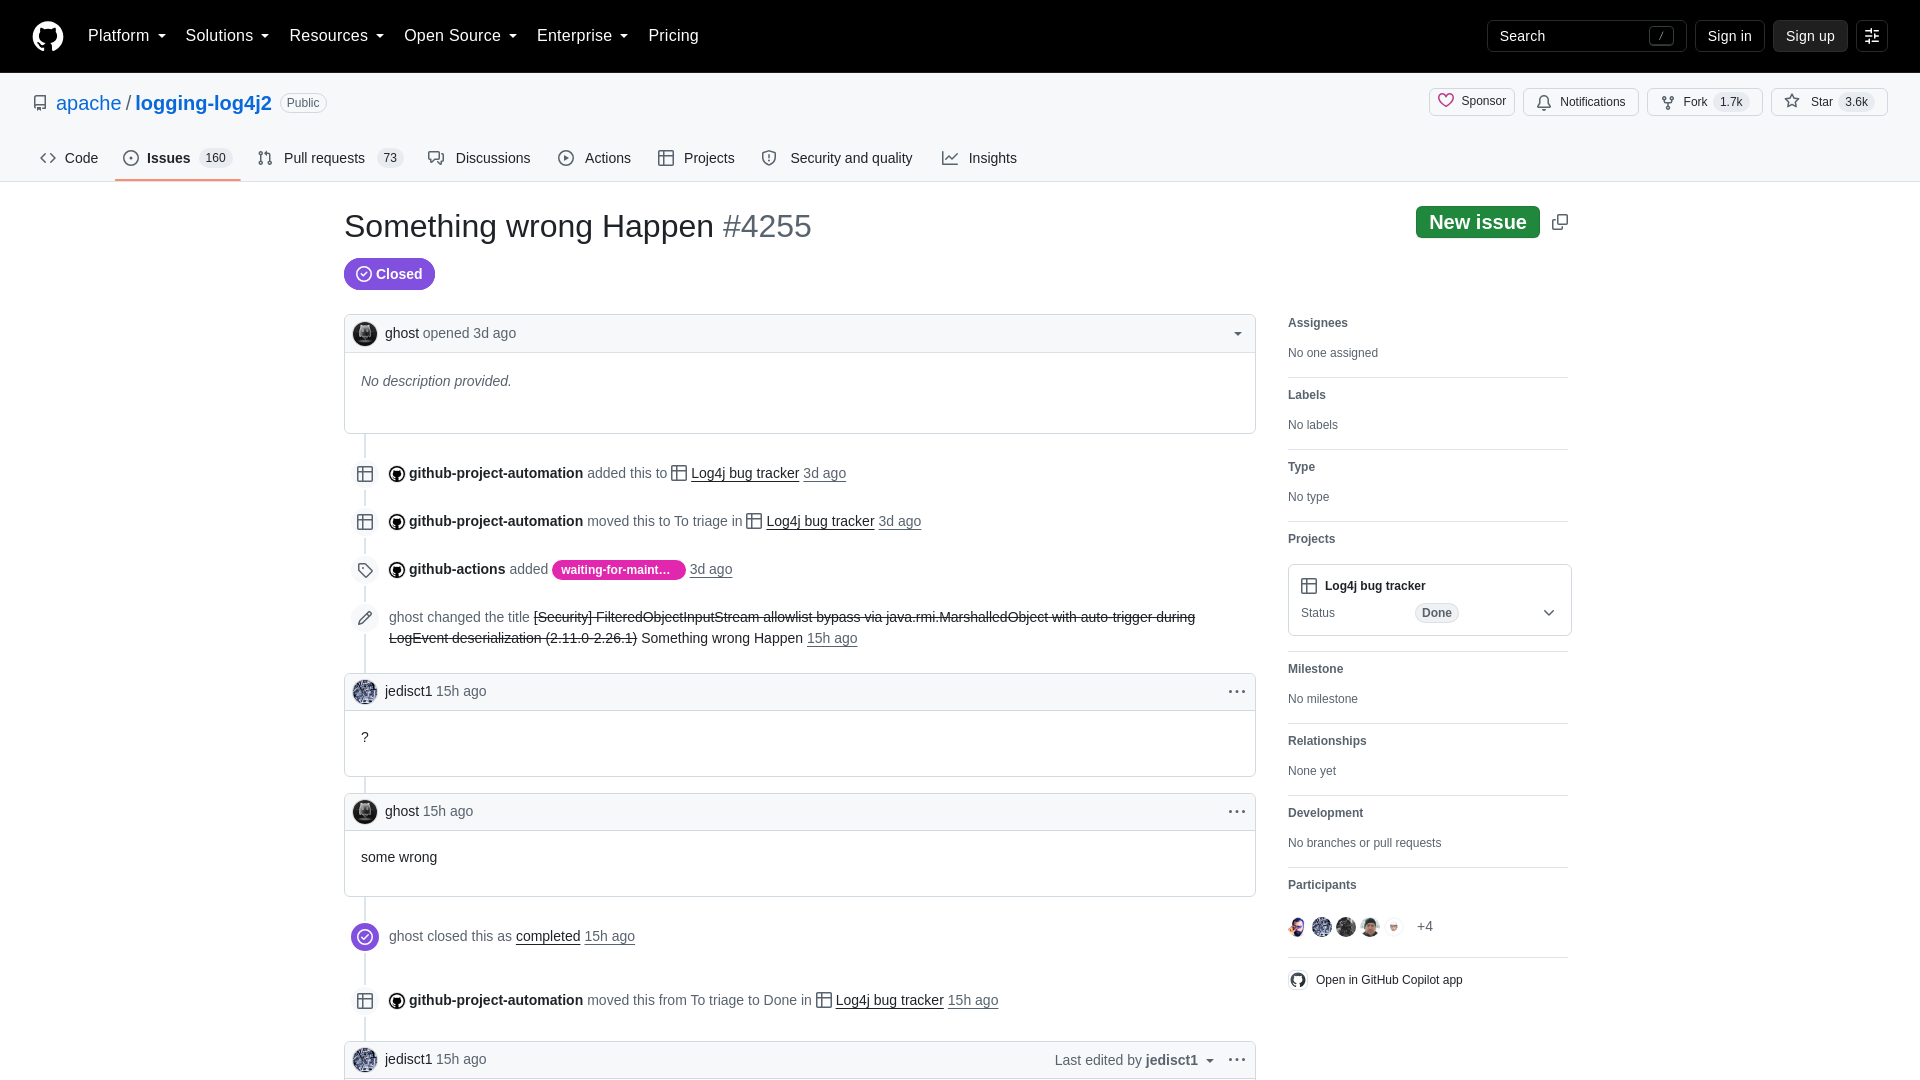The image size is (1920, 1080).
Task: Copy issue link icon beside New issue
Action: coord(1560,222)
